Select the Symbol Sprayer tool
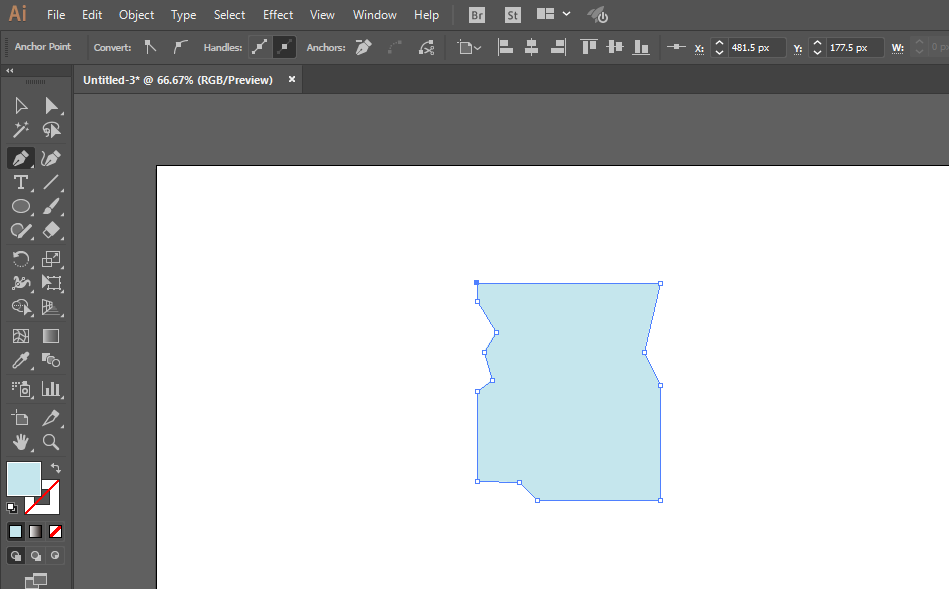This screenshot has width=949, height=589. click(21, 389)
